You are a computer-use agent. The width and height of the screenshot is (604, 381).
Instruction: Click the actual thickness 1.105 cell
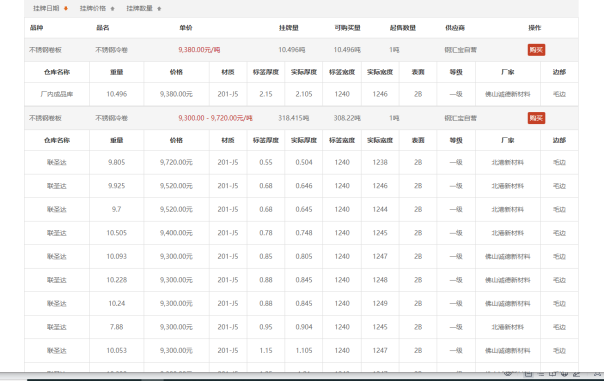coord(304,350)
